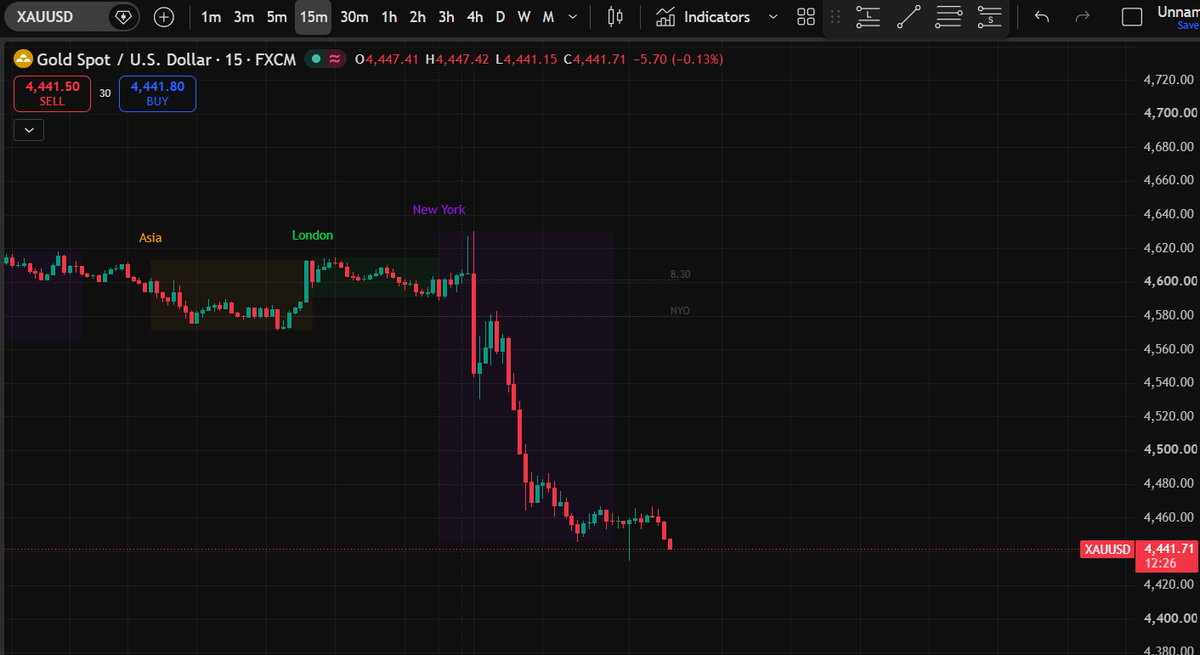Collapse the indicator legend chevron
The image size is (1200, 655).
coord(29,129)
